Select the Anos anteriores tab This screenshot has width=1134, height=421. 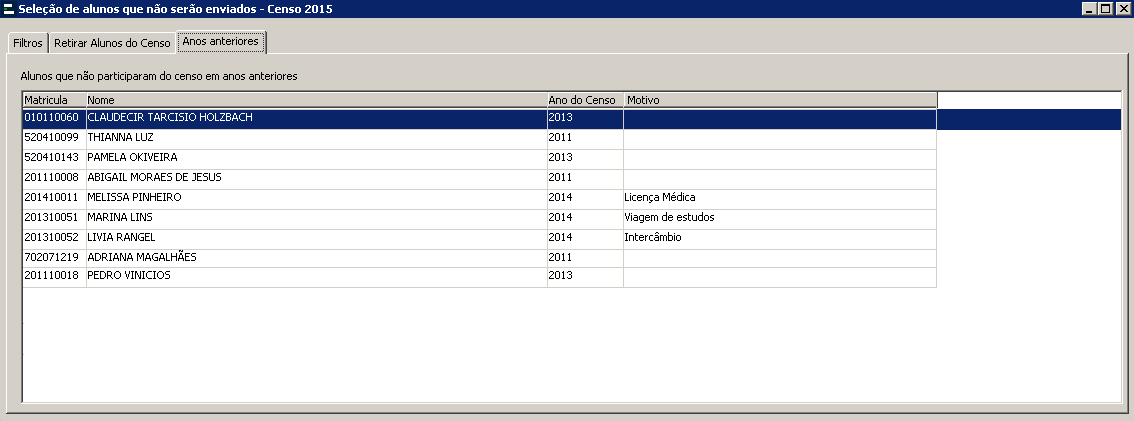pos(220,42)
